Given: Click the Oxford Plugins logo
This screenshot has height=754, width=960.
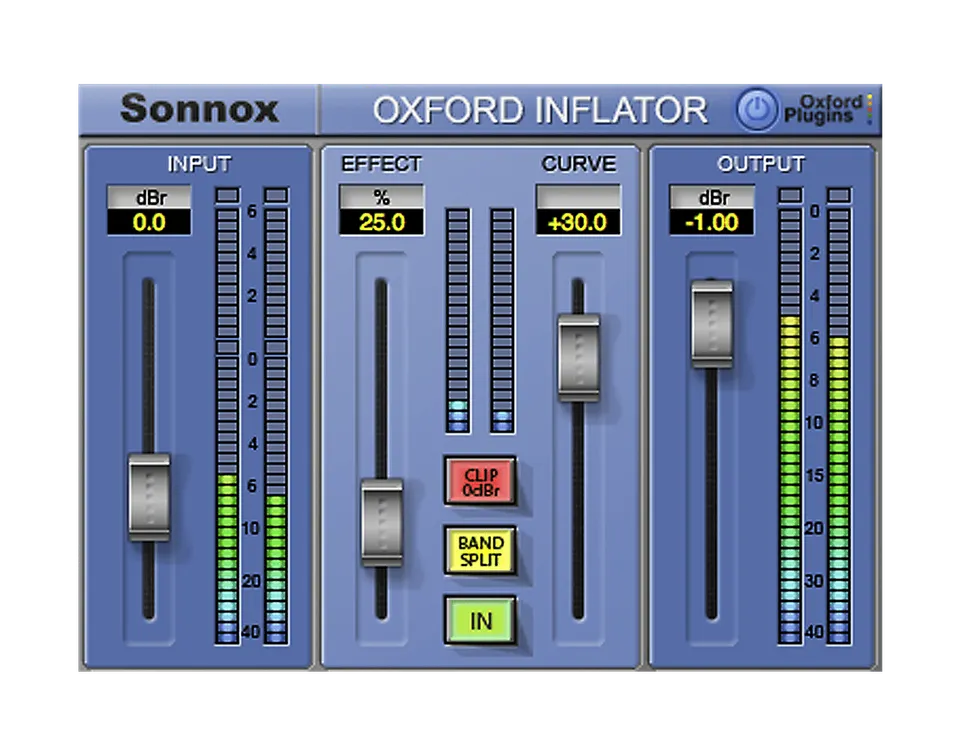Looking at the screenshot, I should click(x=829, y=110).
